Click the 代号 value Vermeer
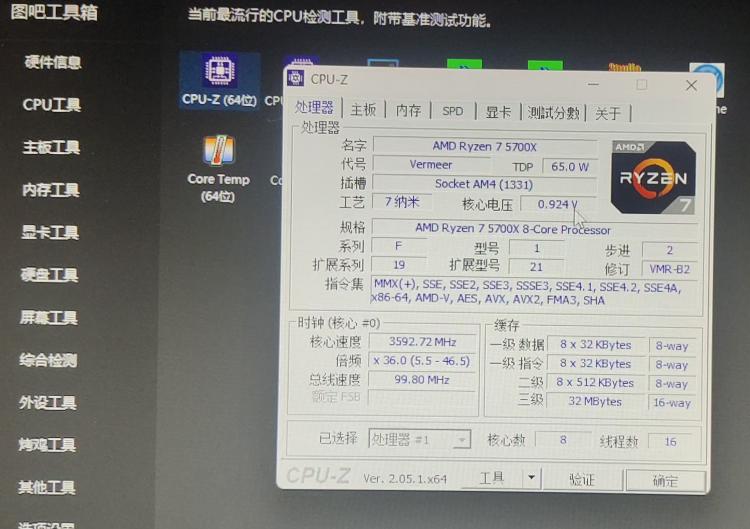The image size is (750, 529). click(x=430, y=165)
